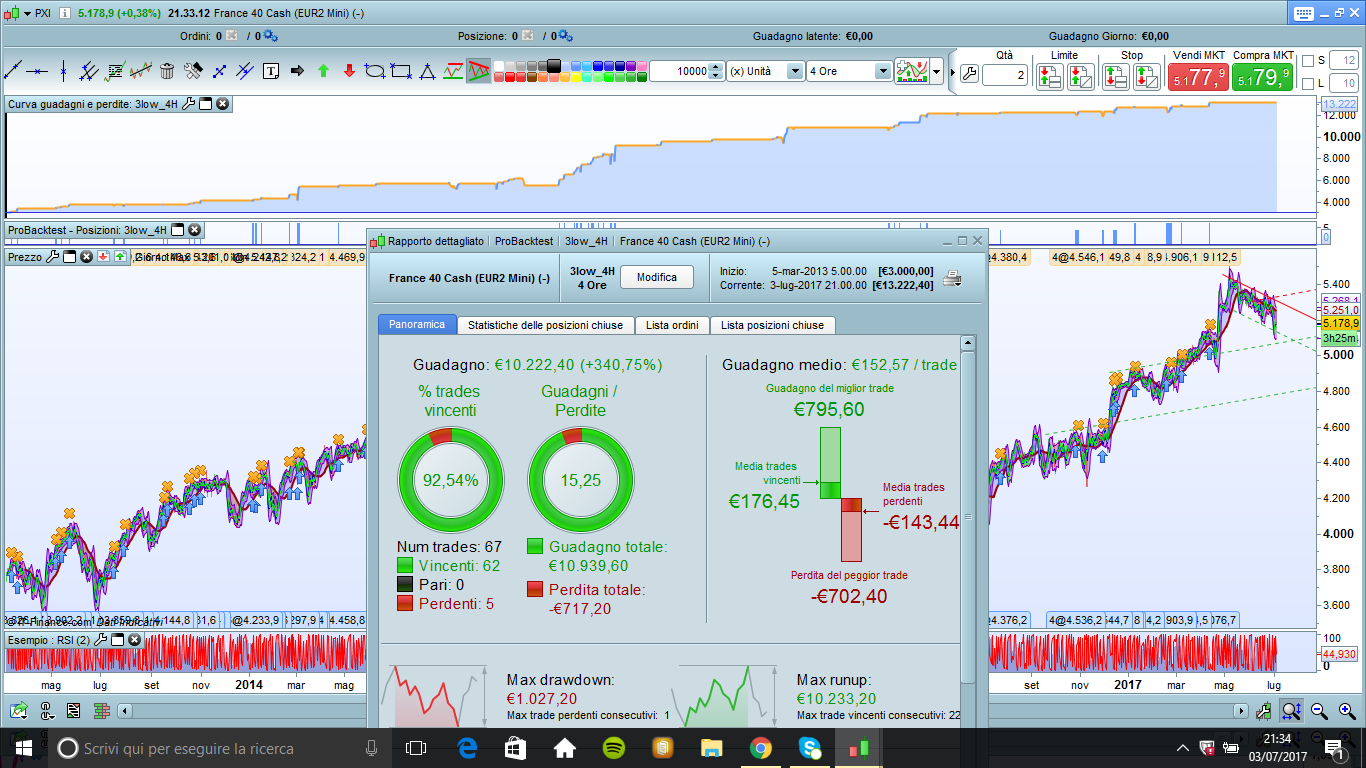Select the vertical line drawing tool

coord(63,71)
